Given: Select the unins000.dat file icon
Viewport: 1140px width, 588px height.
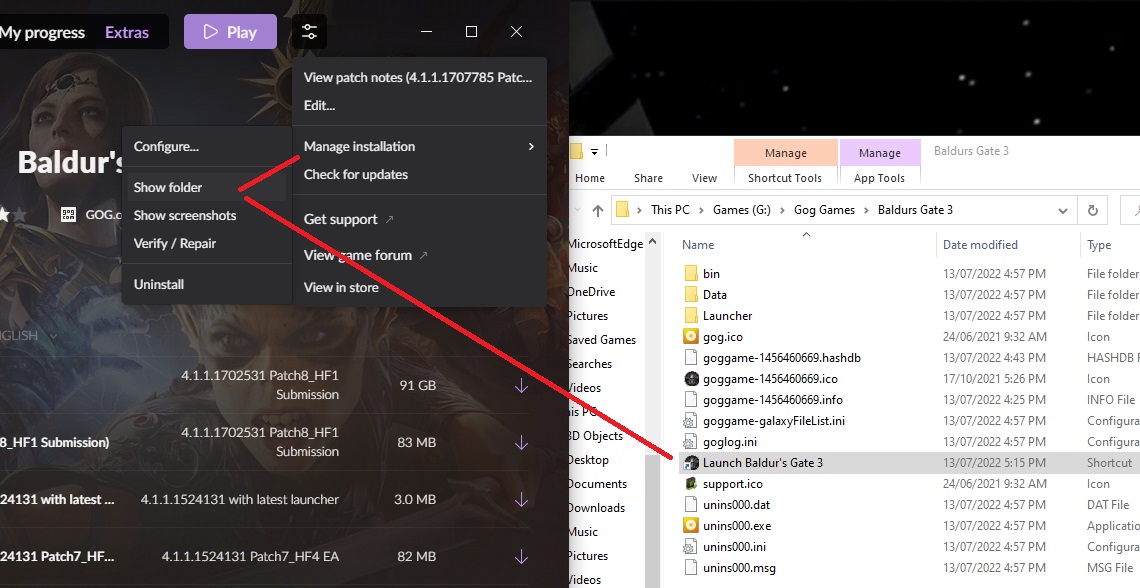Looking at the screenshot, I should 691,504.
